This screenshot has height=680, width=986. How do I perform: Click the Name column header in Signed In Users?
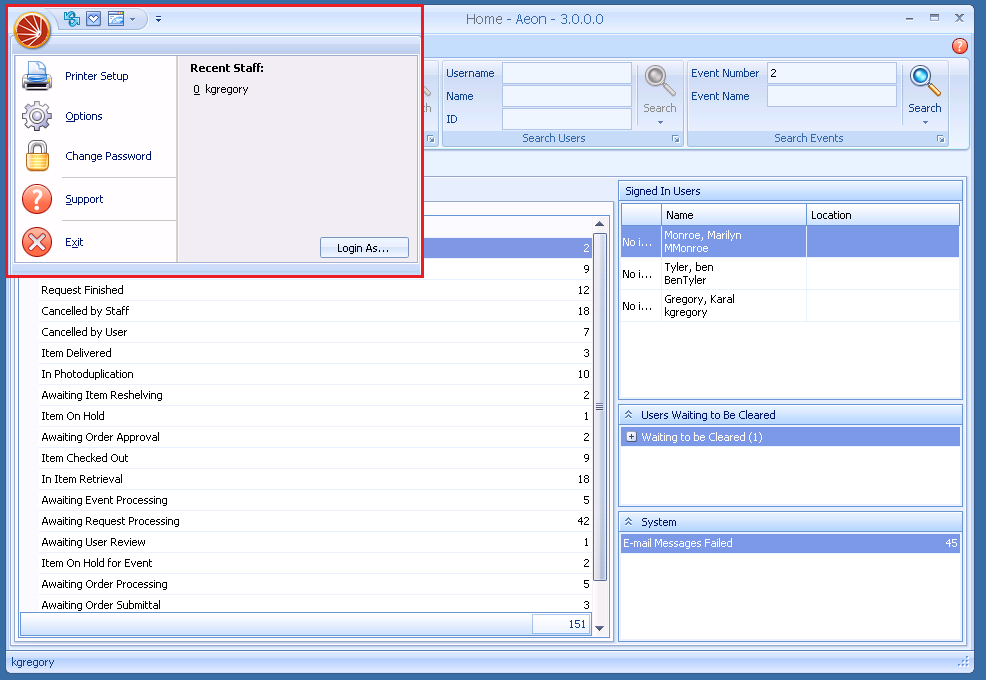(734, 215)
